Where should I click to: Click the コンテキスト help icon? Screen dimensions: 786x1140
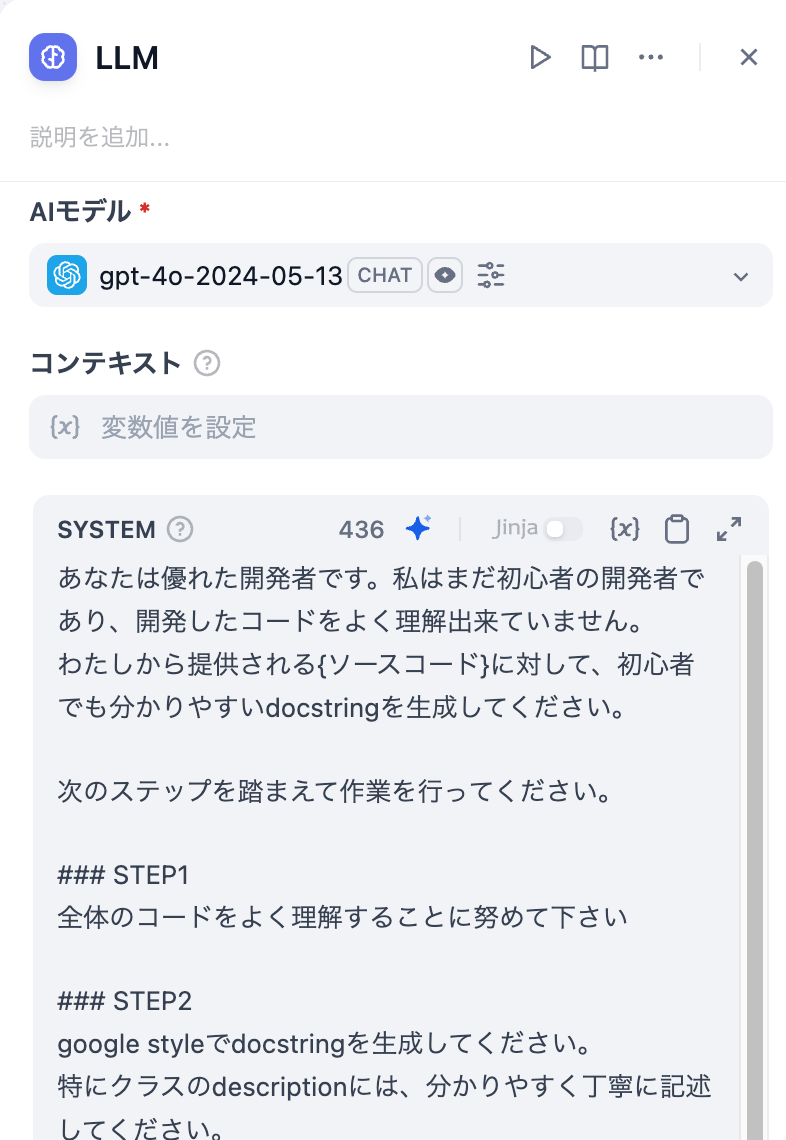[x=206, y=364]
